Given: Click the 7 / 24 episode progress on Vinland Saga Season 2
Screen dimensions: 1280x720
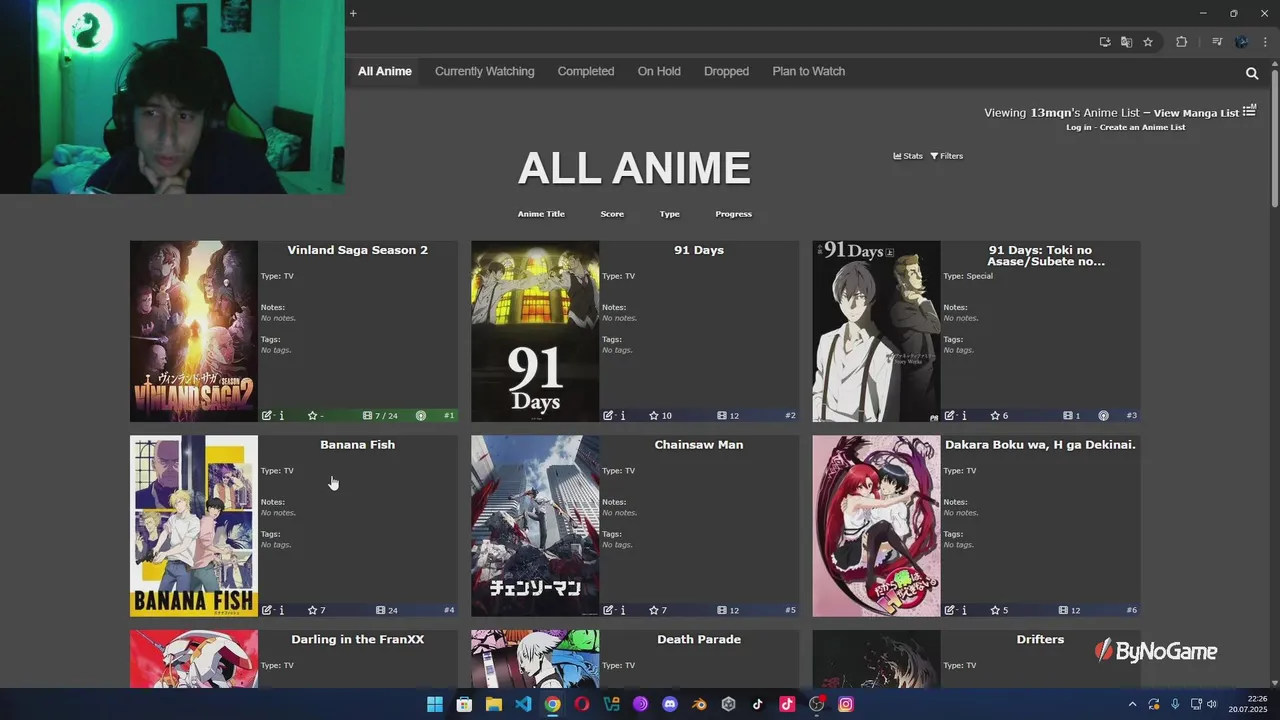Looking at the screenshot, I should 380,415.
